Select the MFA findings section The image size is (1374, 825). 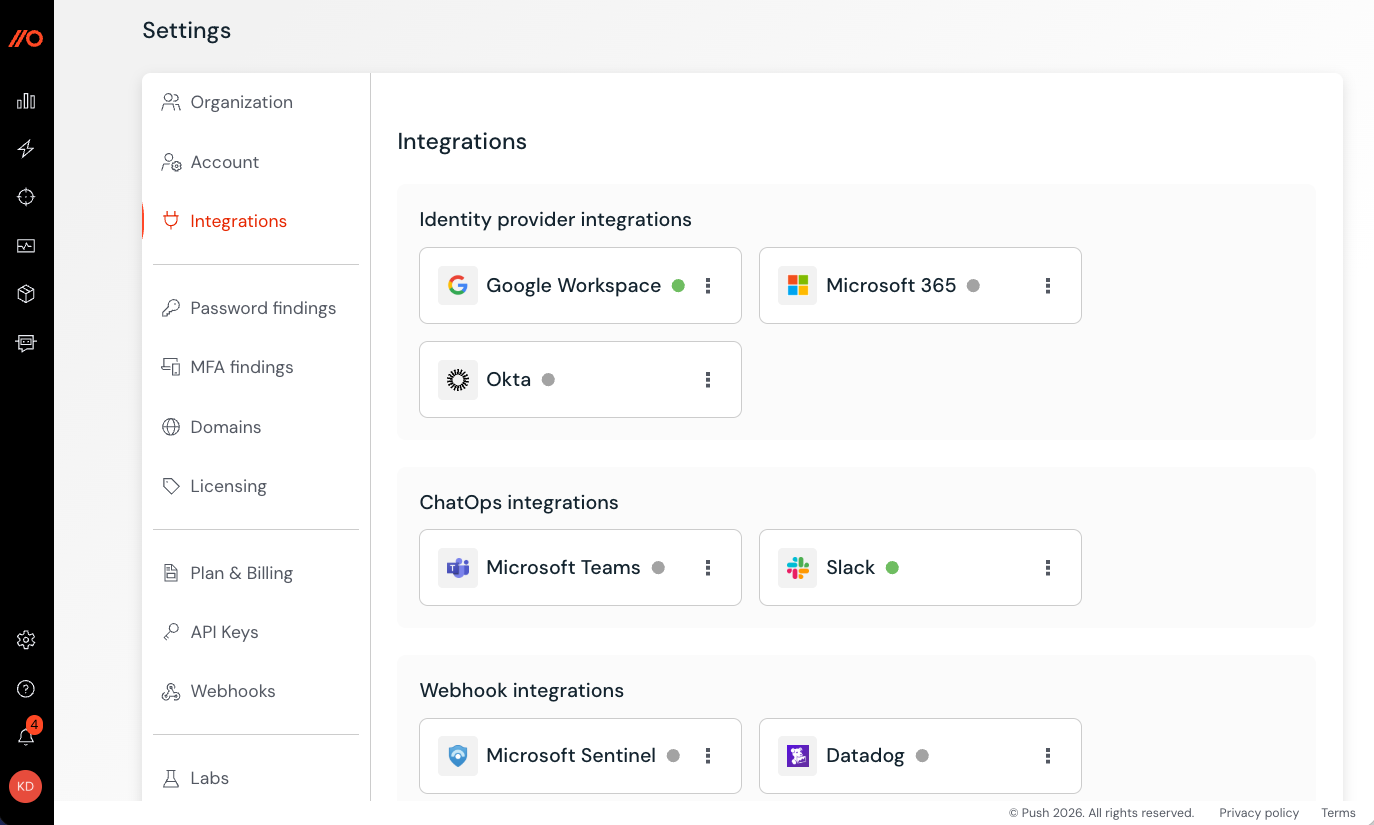242,367
